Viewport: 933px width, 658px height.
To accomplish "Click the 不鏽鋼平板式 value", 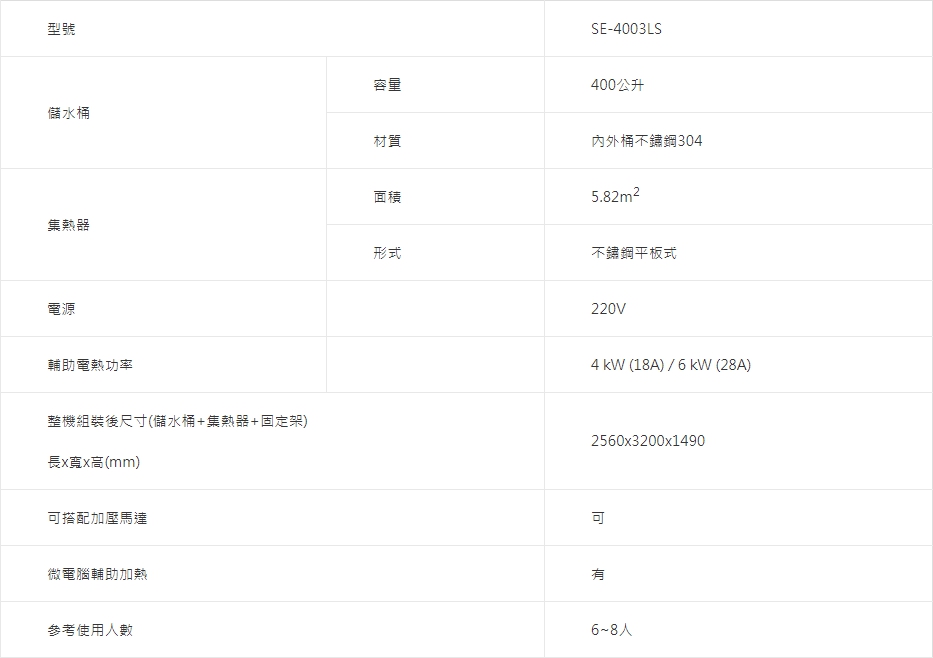I will [x=634, y=253].
